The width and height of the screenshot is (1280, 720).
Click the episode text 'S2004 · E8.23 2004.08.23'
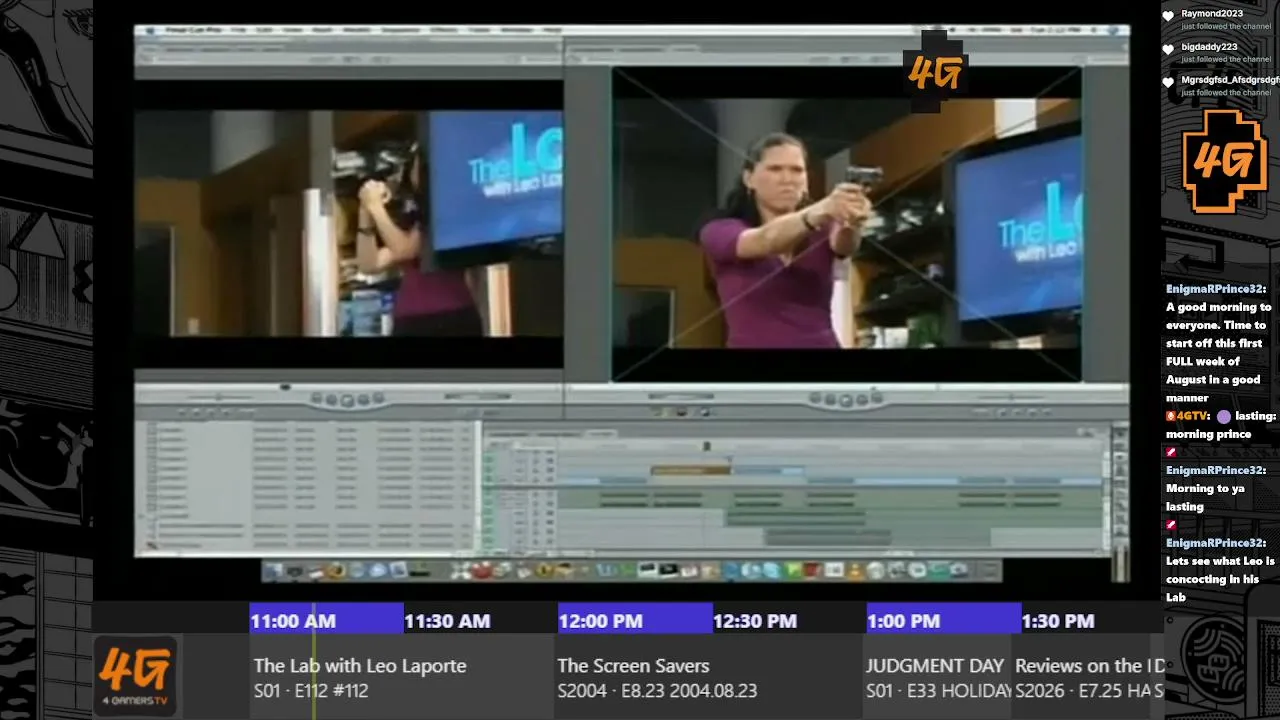657,691
